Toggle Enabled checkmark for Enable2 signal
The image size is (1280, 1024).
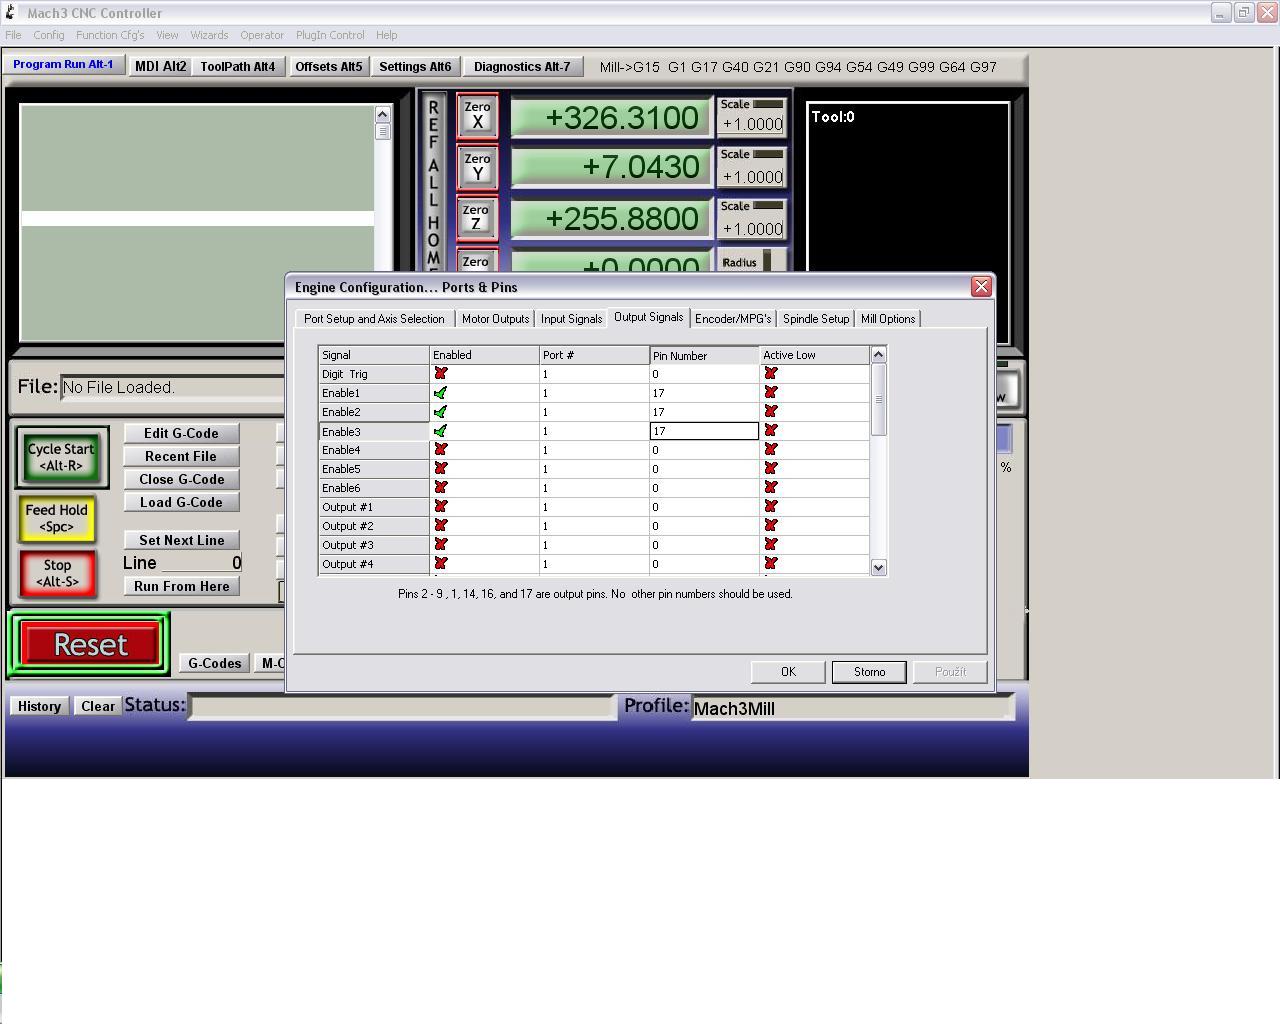[441, 412]
